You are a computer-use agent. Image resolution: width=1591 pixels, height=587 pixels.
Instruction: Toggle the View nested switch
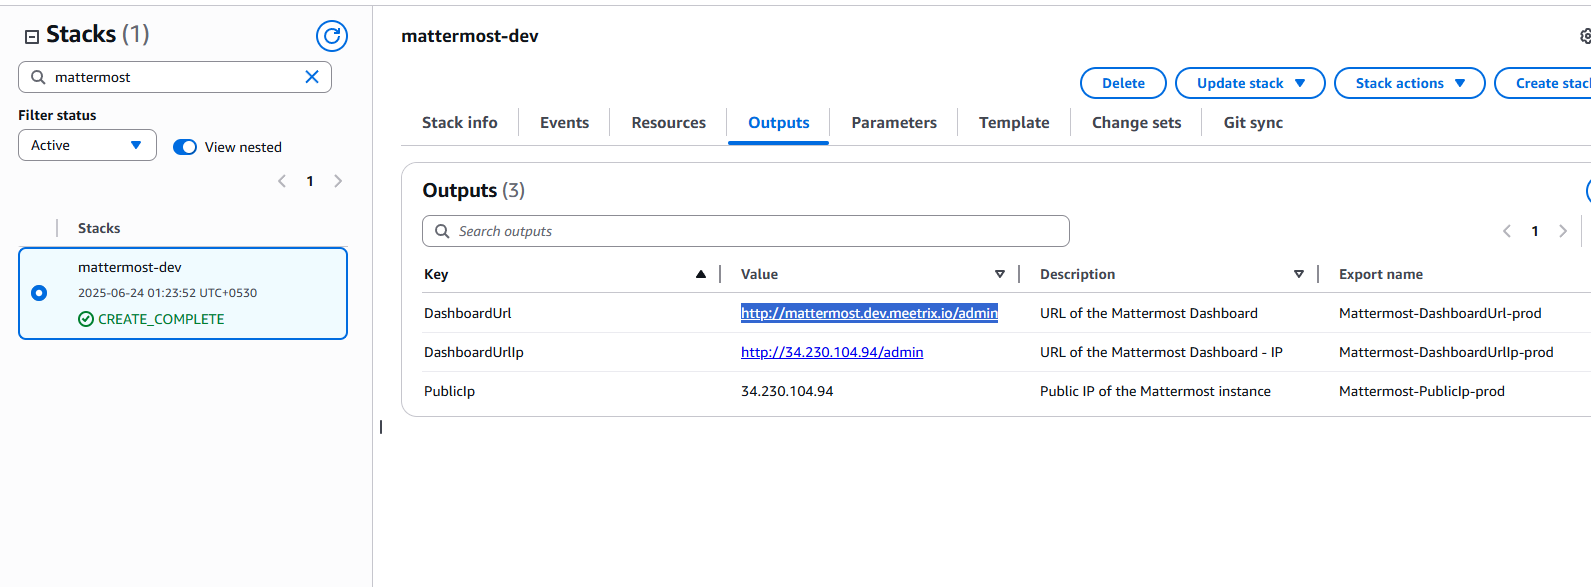pyautogui.click(x=185, y=147)
